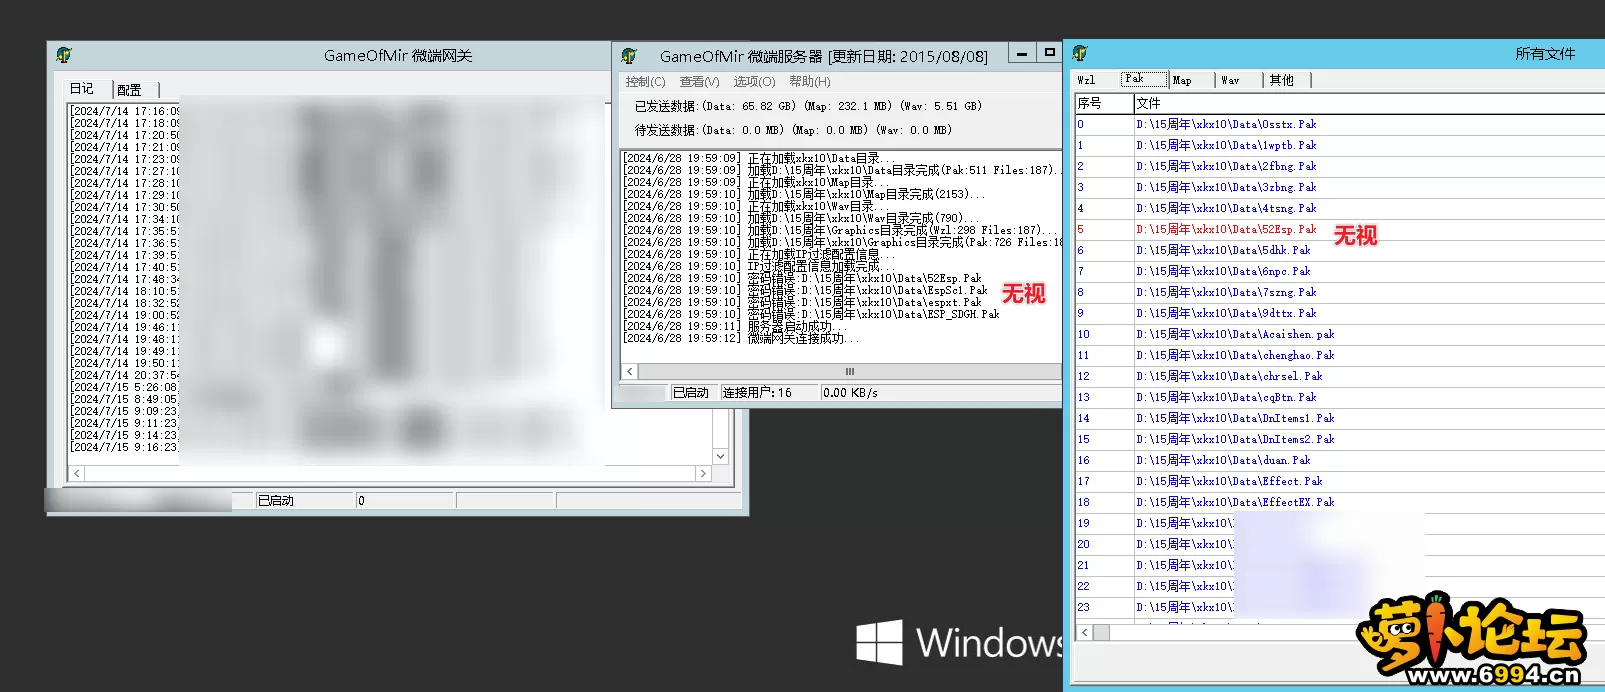This screenshot has height=692, width=1605.
Task: Click the 所有文件 horizontal scrollbar thumb
Action: point(1101,632)
